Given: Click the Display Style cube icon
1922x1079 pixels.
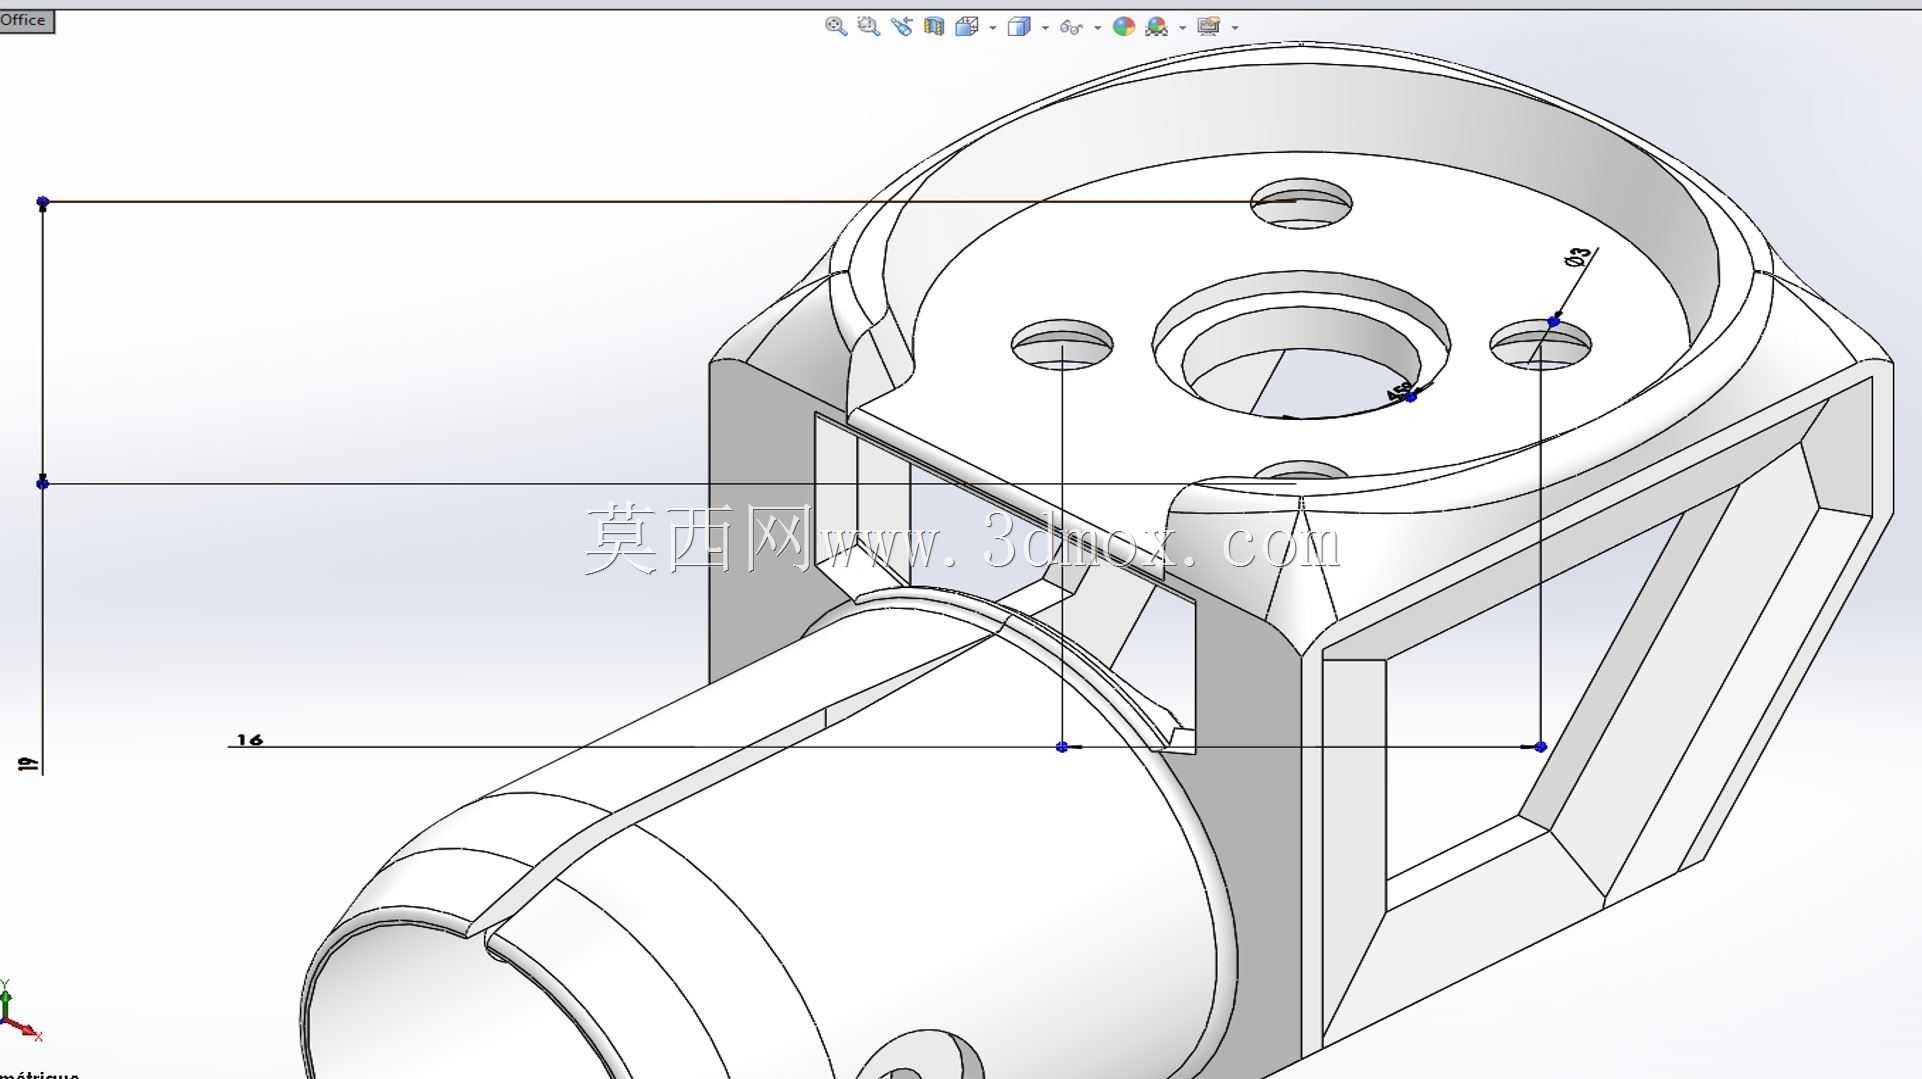Looking at the screenshot, I should click(x=1019, y=27).
